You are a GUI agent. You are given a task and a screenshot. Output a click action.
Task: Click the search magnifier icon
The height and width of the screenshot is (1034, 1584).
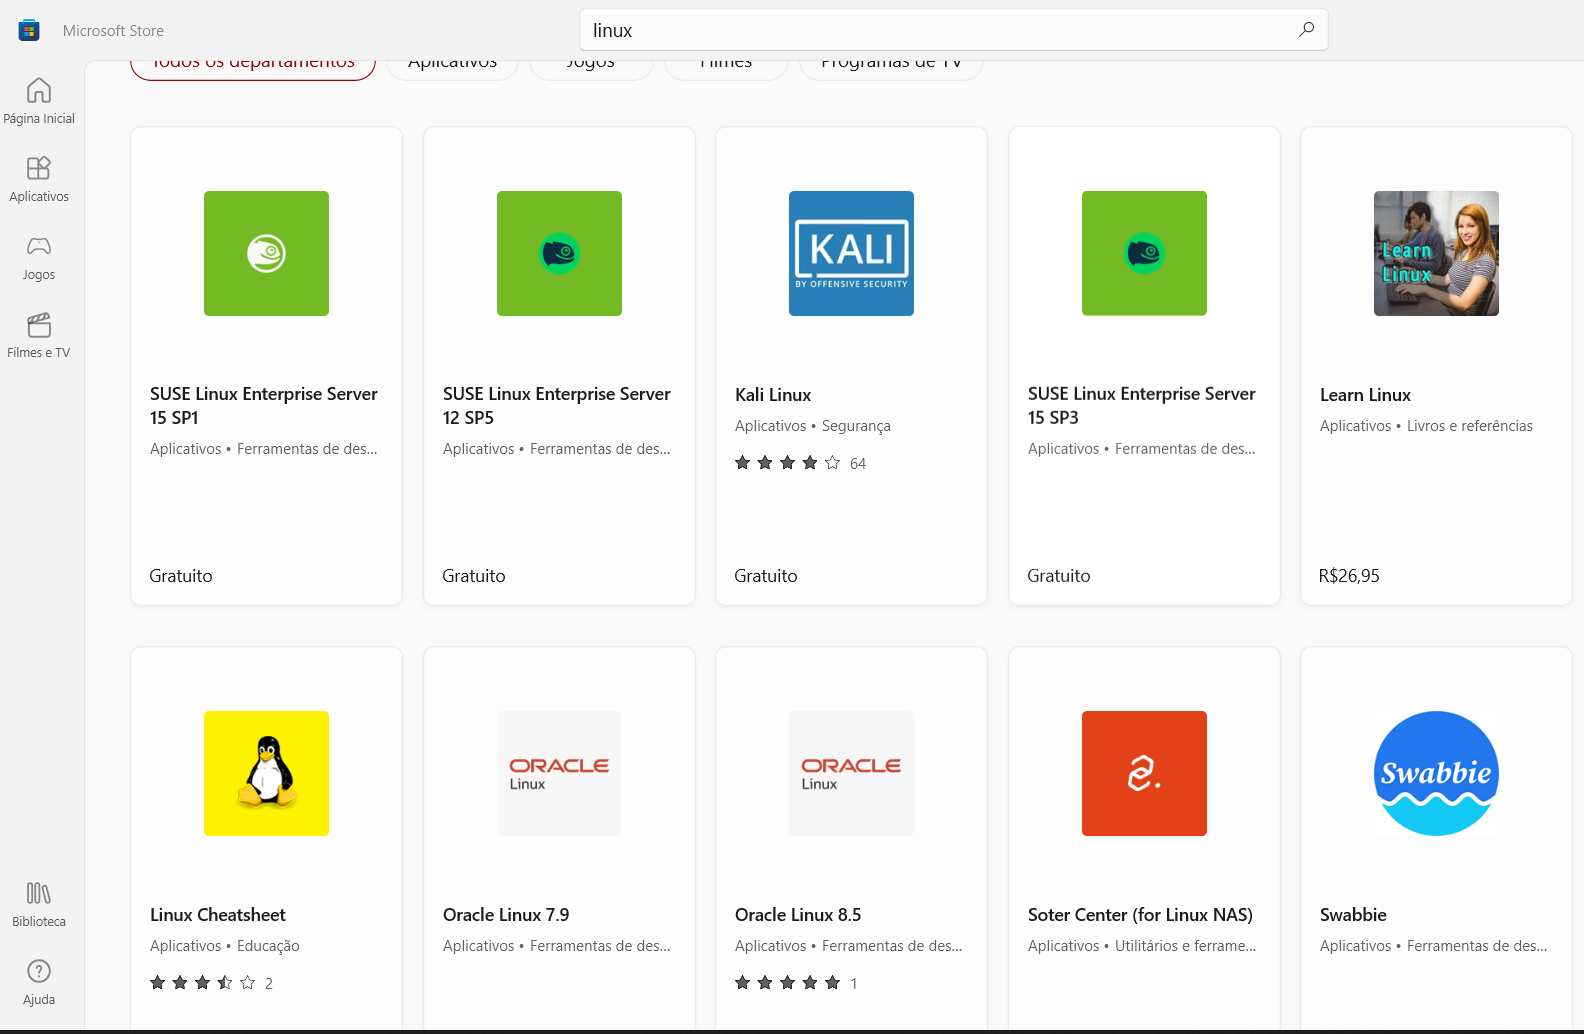[x=1306, y=30]
